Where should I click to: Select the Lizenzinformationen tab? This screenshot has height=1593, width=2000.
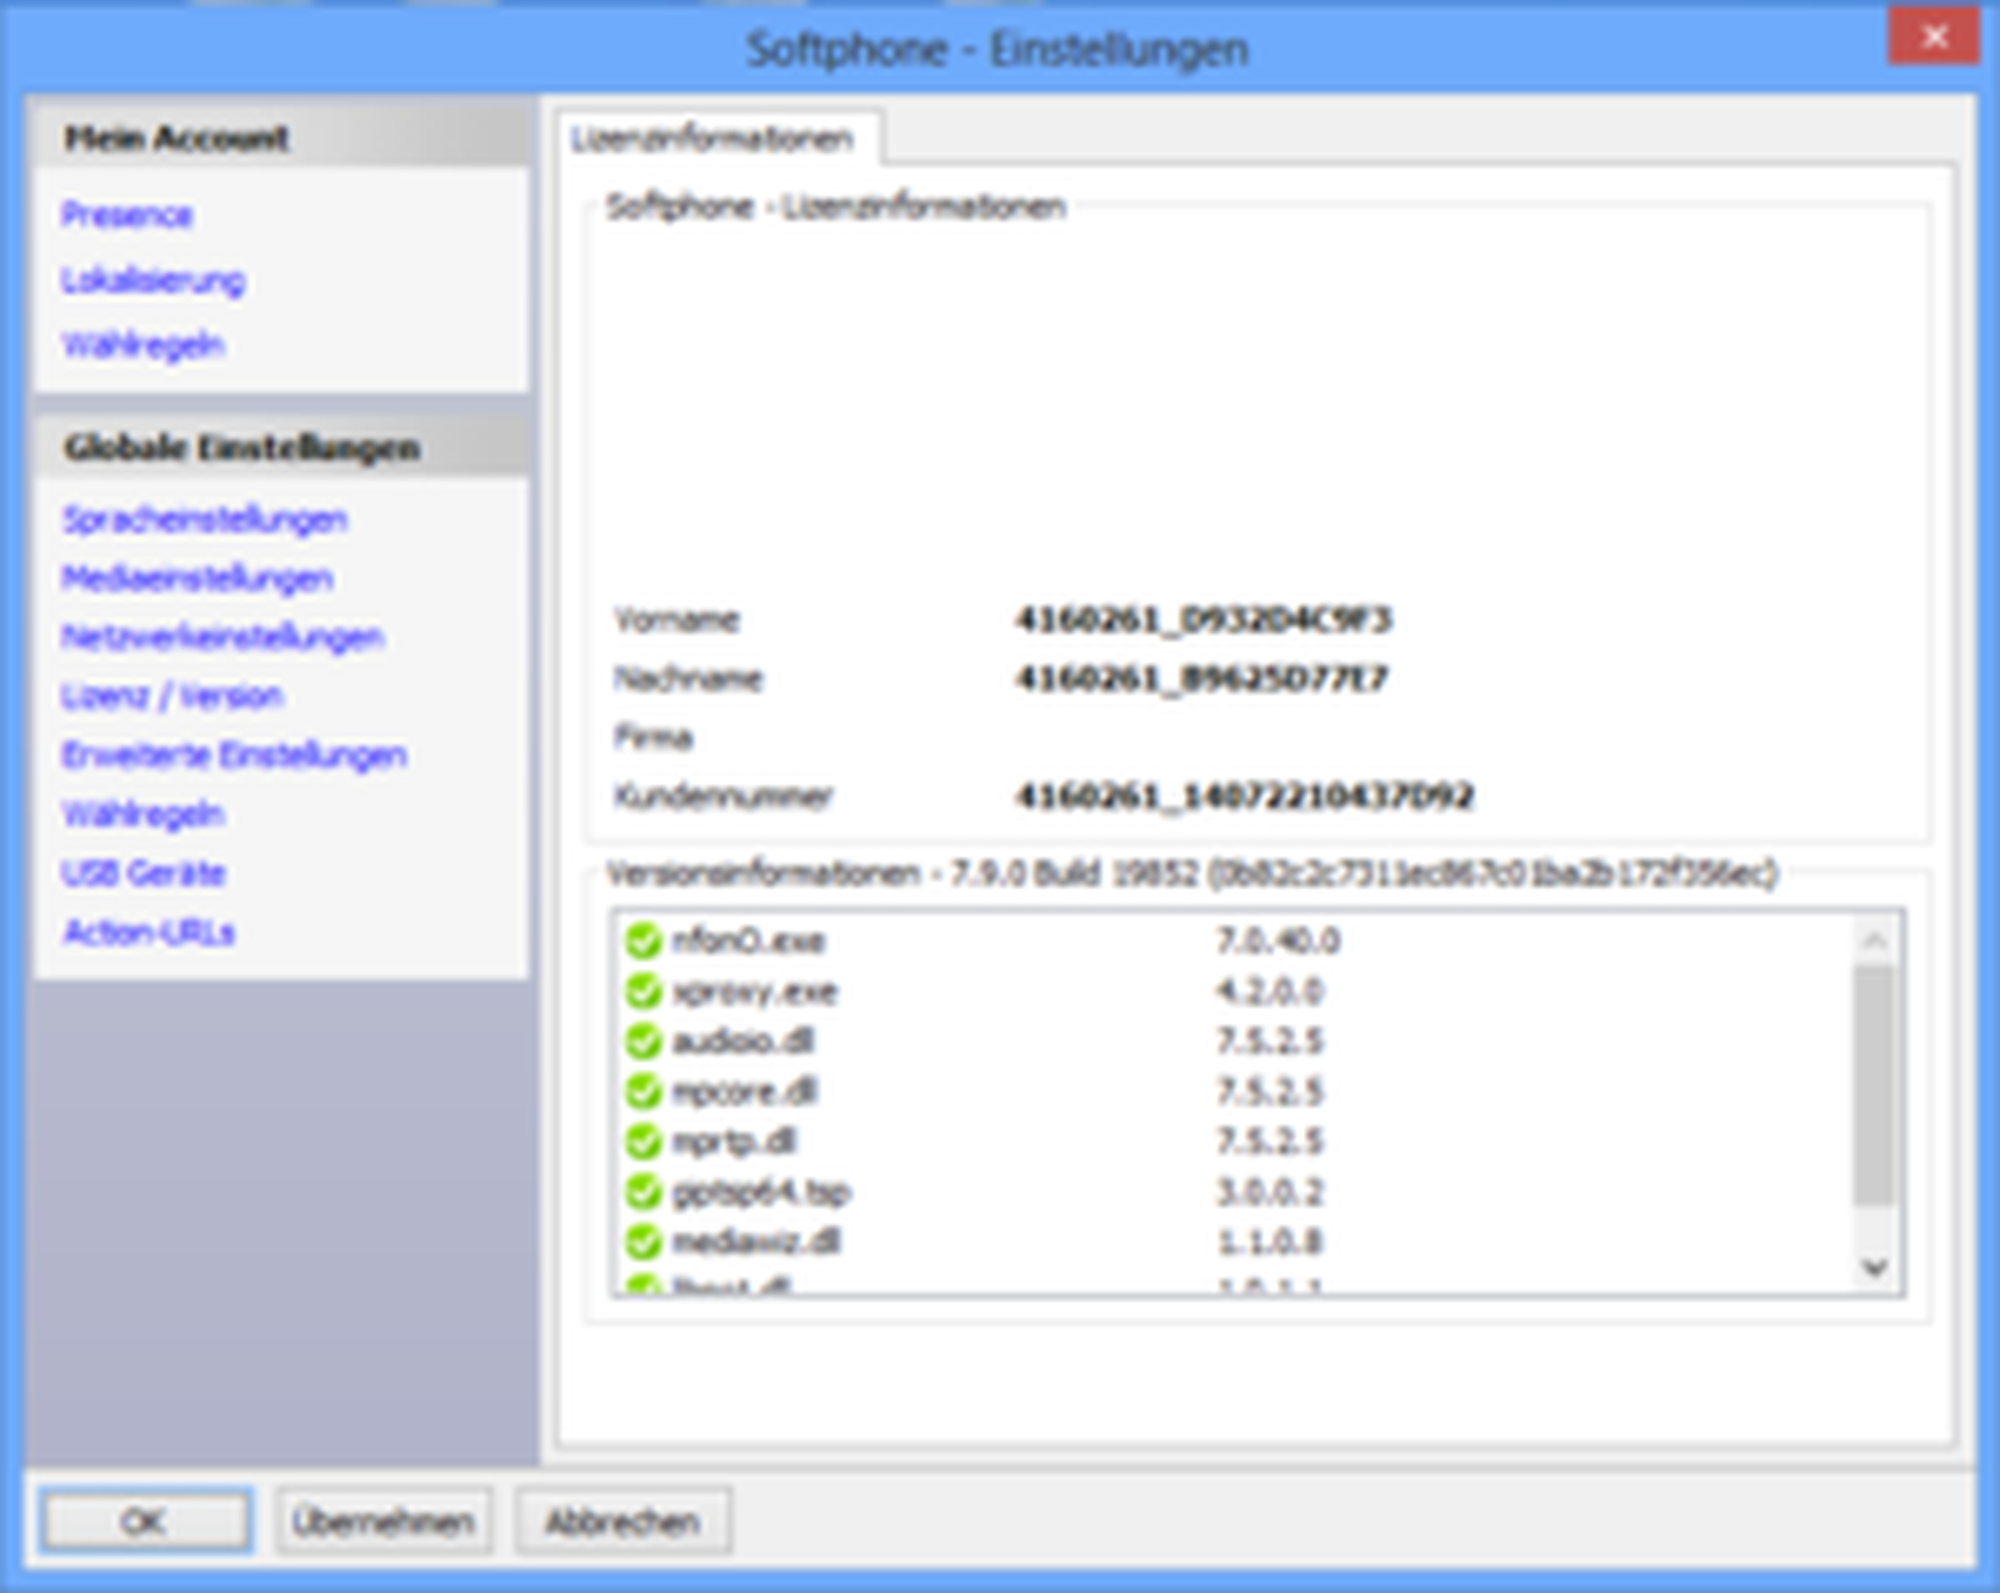pyautogui.click(x=713, y=138)
